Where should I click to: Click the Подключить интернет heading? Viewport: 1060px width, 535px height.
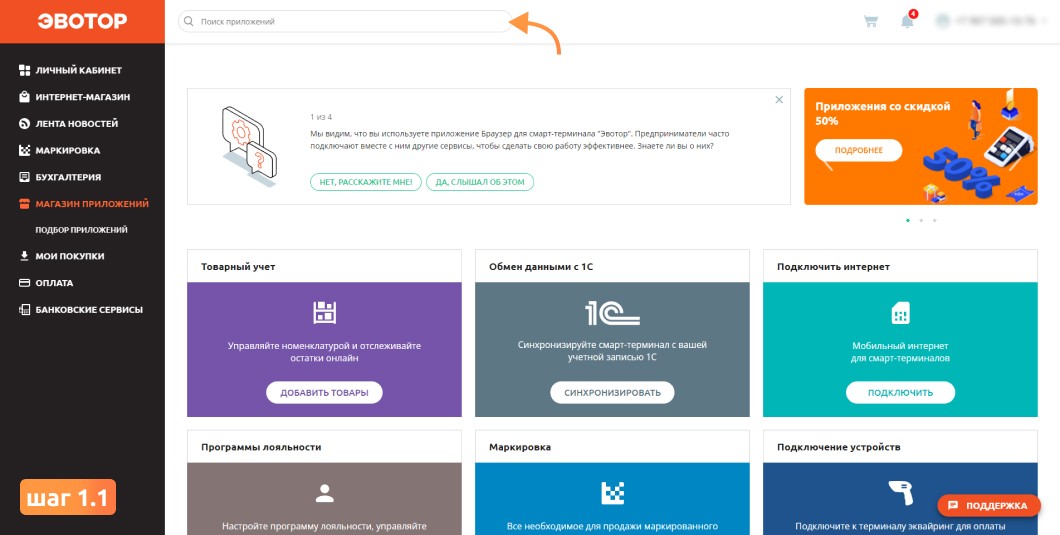(834, 266)
